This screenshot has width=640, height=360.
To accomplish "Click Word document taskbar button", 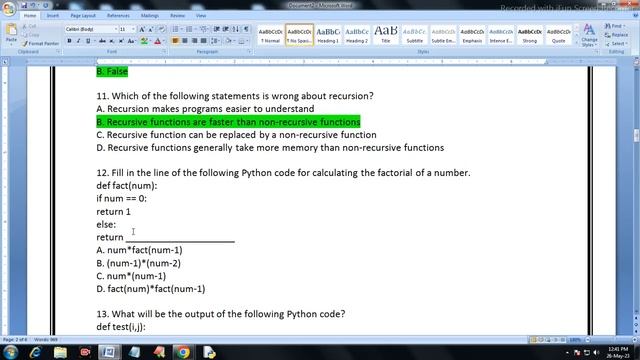I will coord(109,352).
